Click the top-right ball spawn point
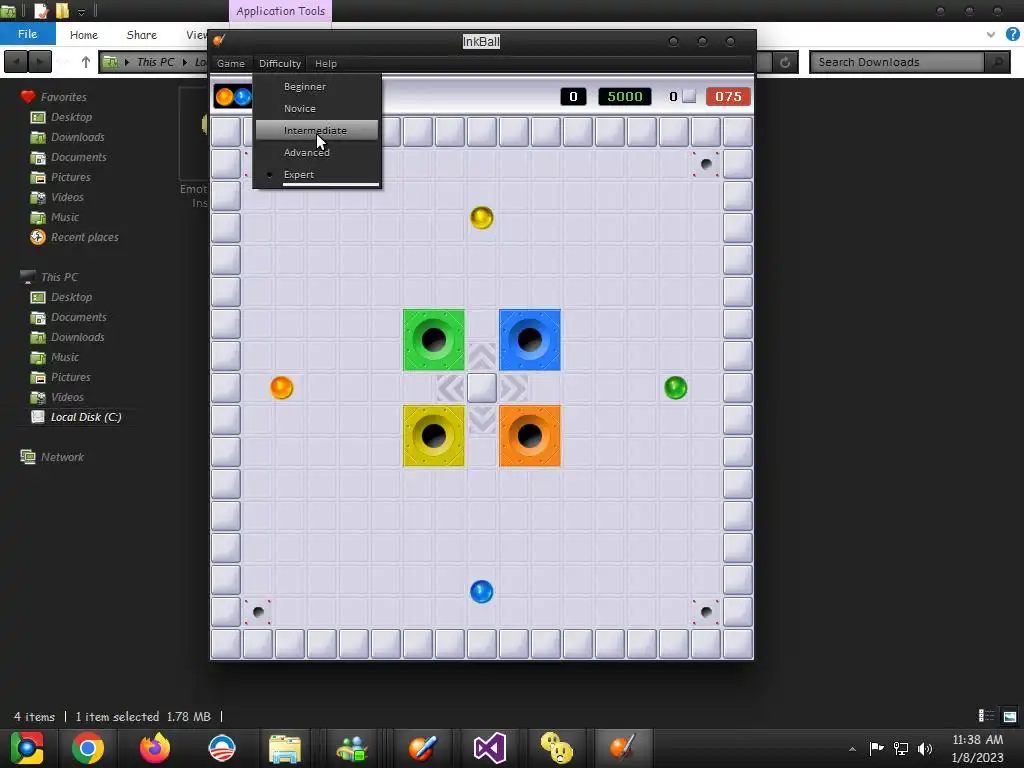This screenshot has width=1024, height=768. tap(706, 164)
